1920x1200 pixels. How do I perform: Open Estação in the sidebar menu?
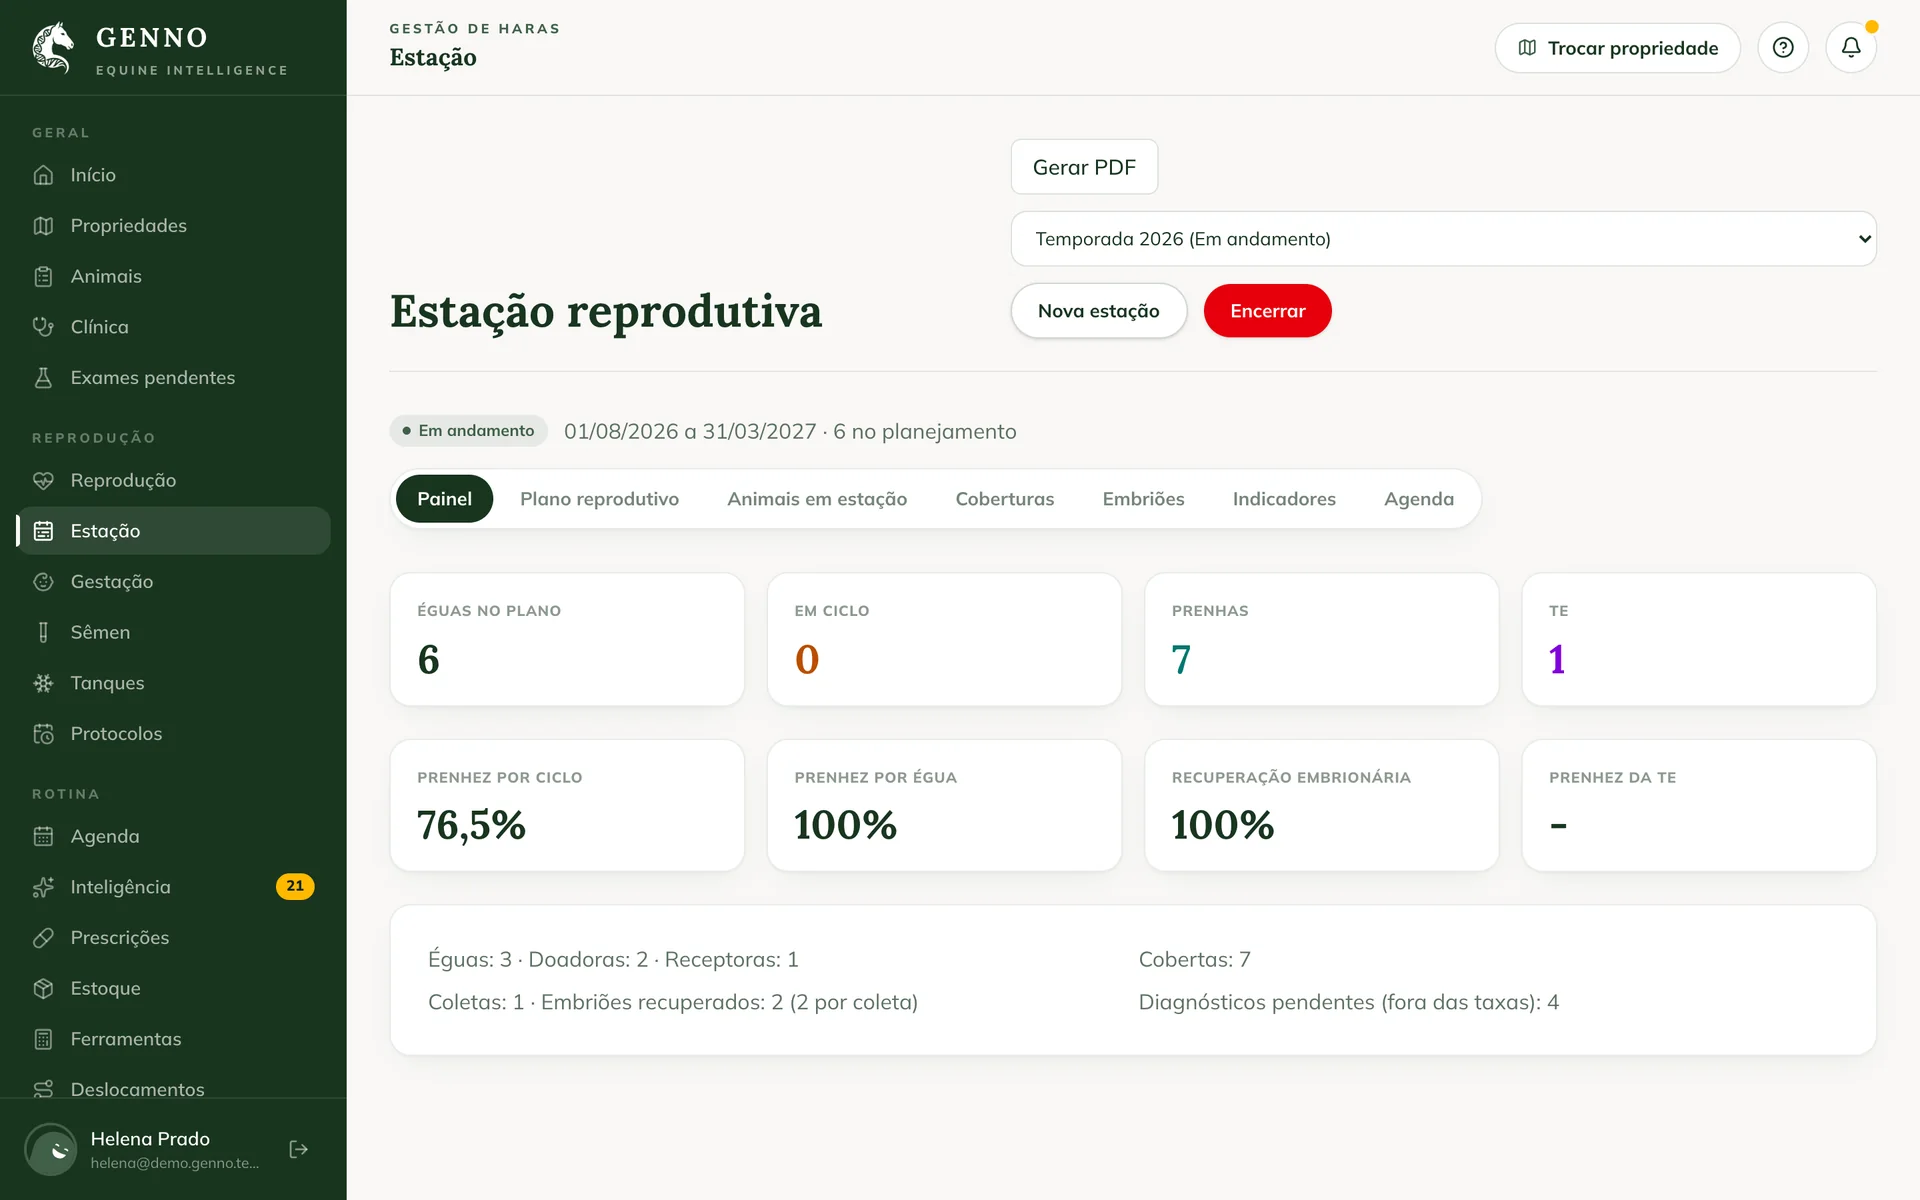pos(173,531)
